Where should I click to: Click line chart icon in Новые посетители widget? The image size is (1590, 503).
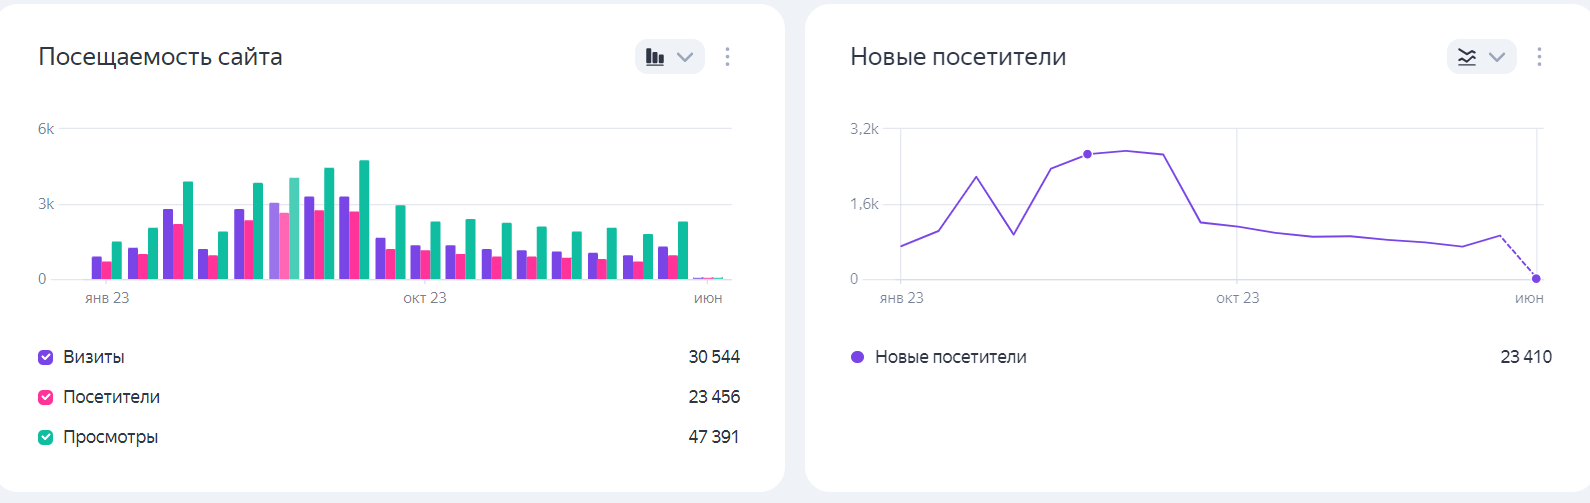point(1467,57)
